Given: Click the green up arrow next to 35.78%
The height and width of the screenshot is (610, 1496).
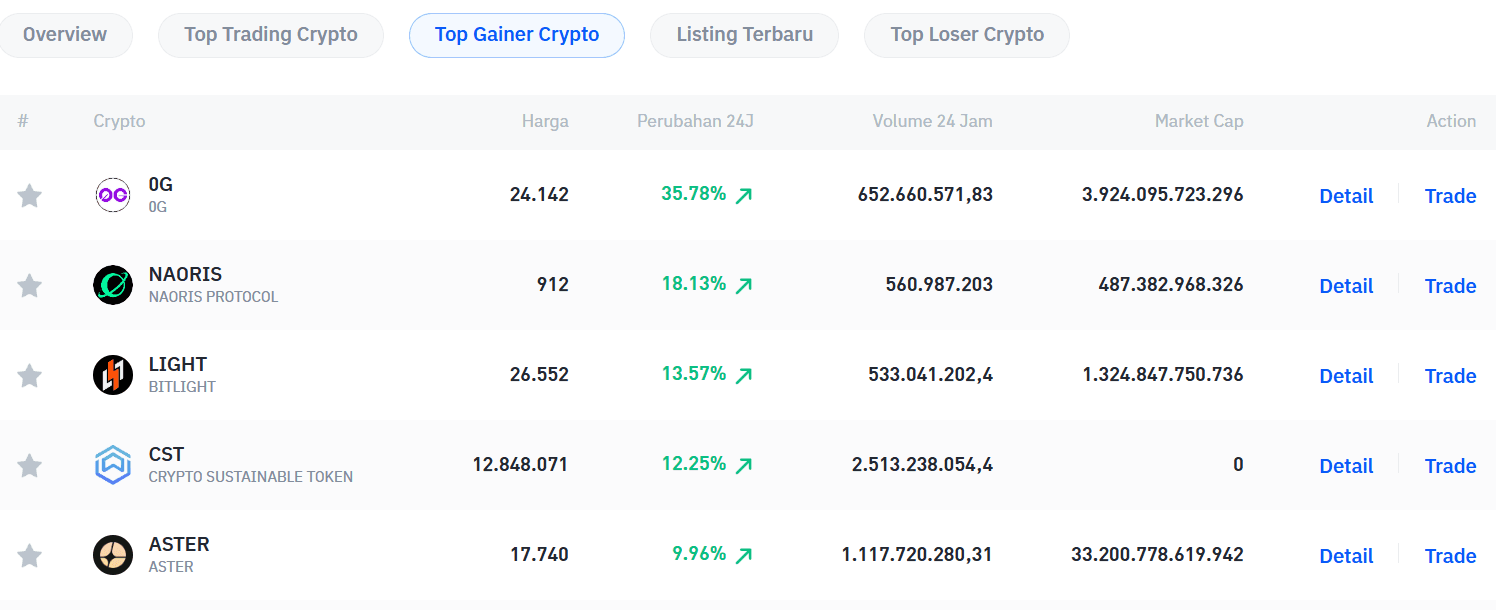Looking at the screenshot, I should [742, 195].
